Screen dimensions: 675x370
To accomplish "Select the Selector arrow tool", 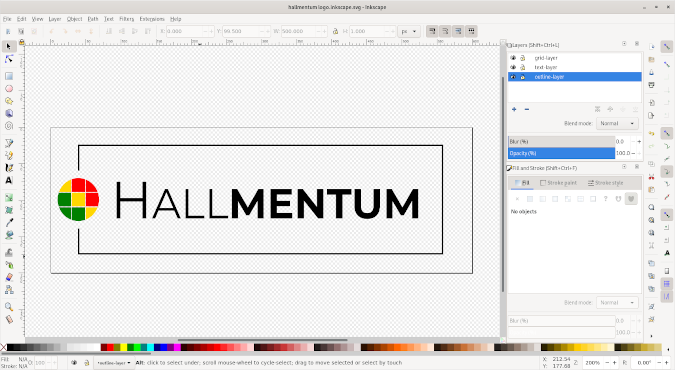I will [x=9, y=47].
